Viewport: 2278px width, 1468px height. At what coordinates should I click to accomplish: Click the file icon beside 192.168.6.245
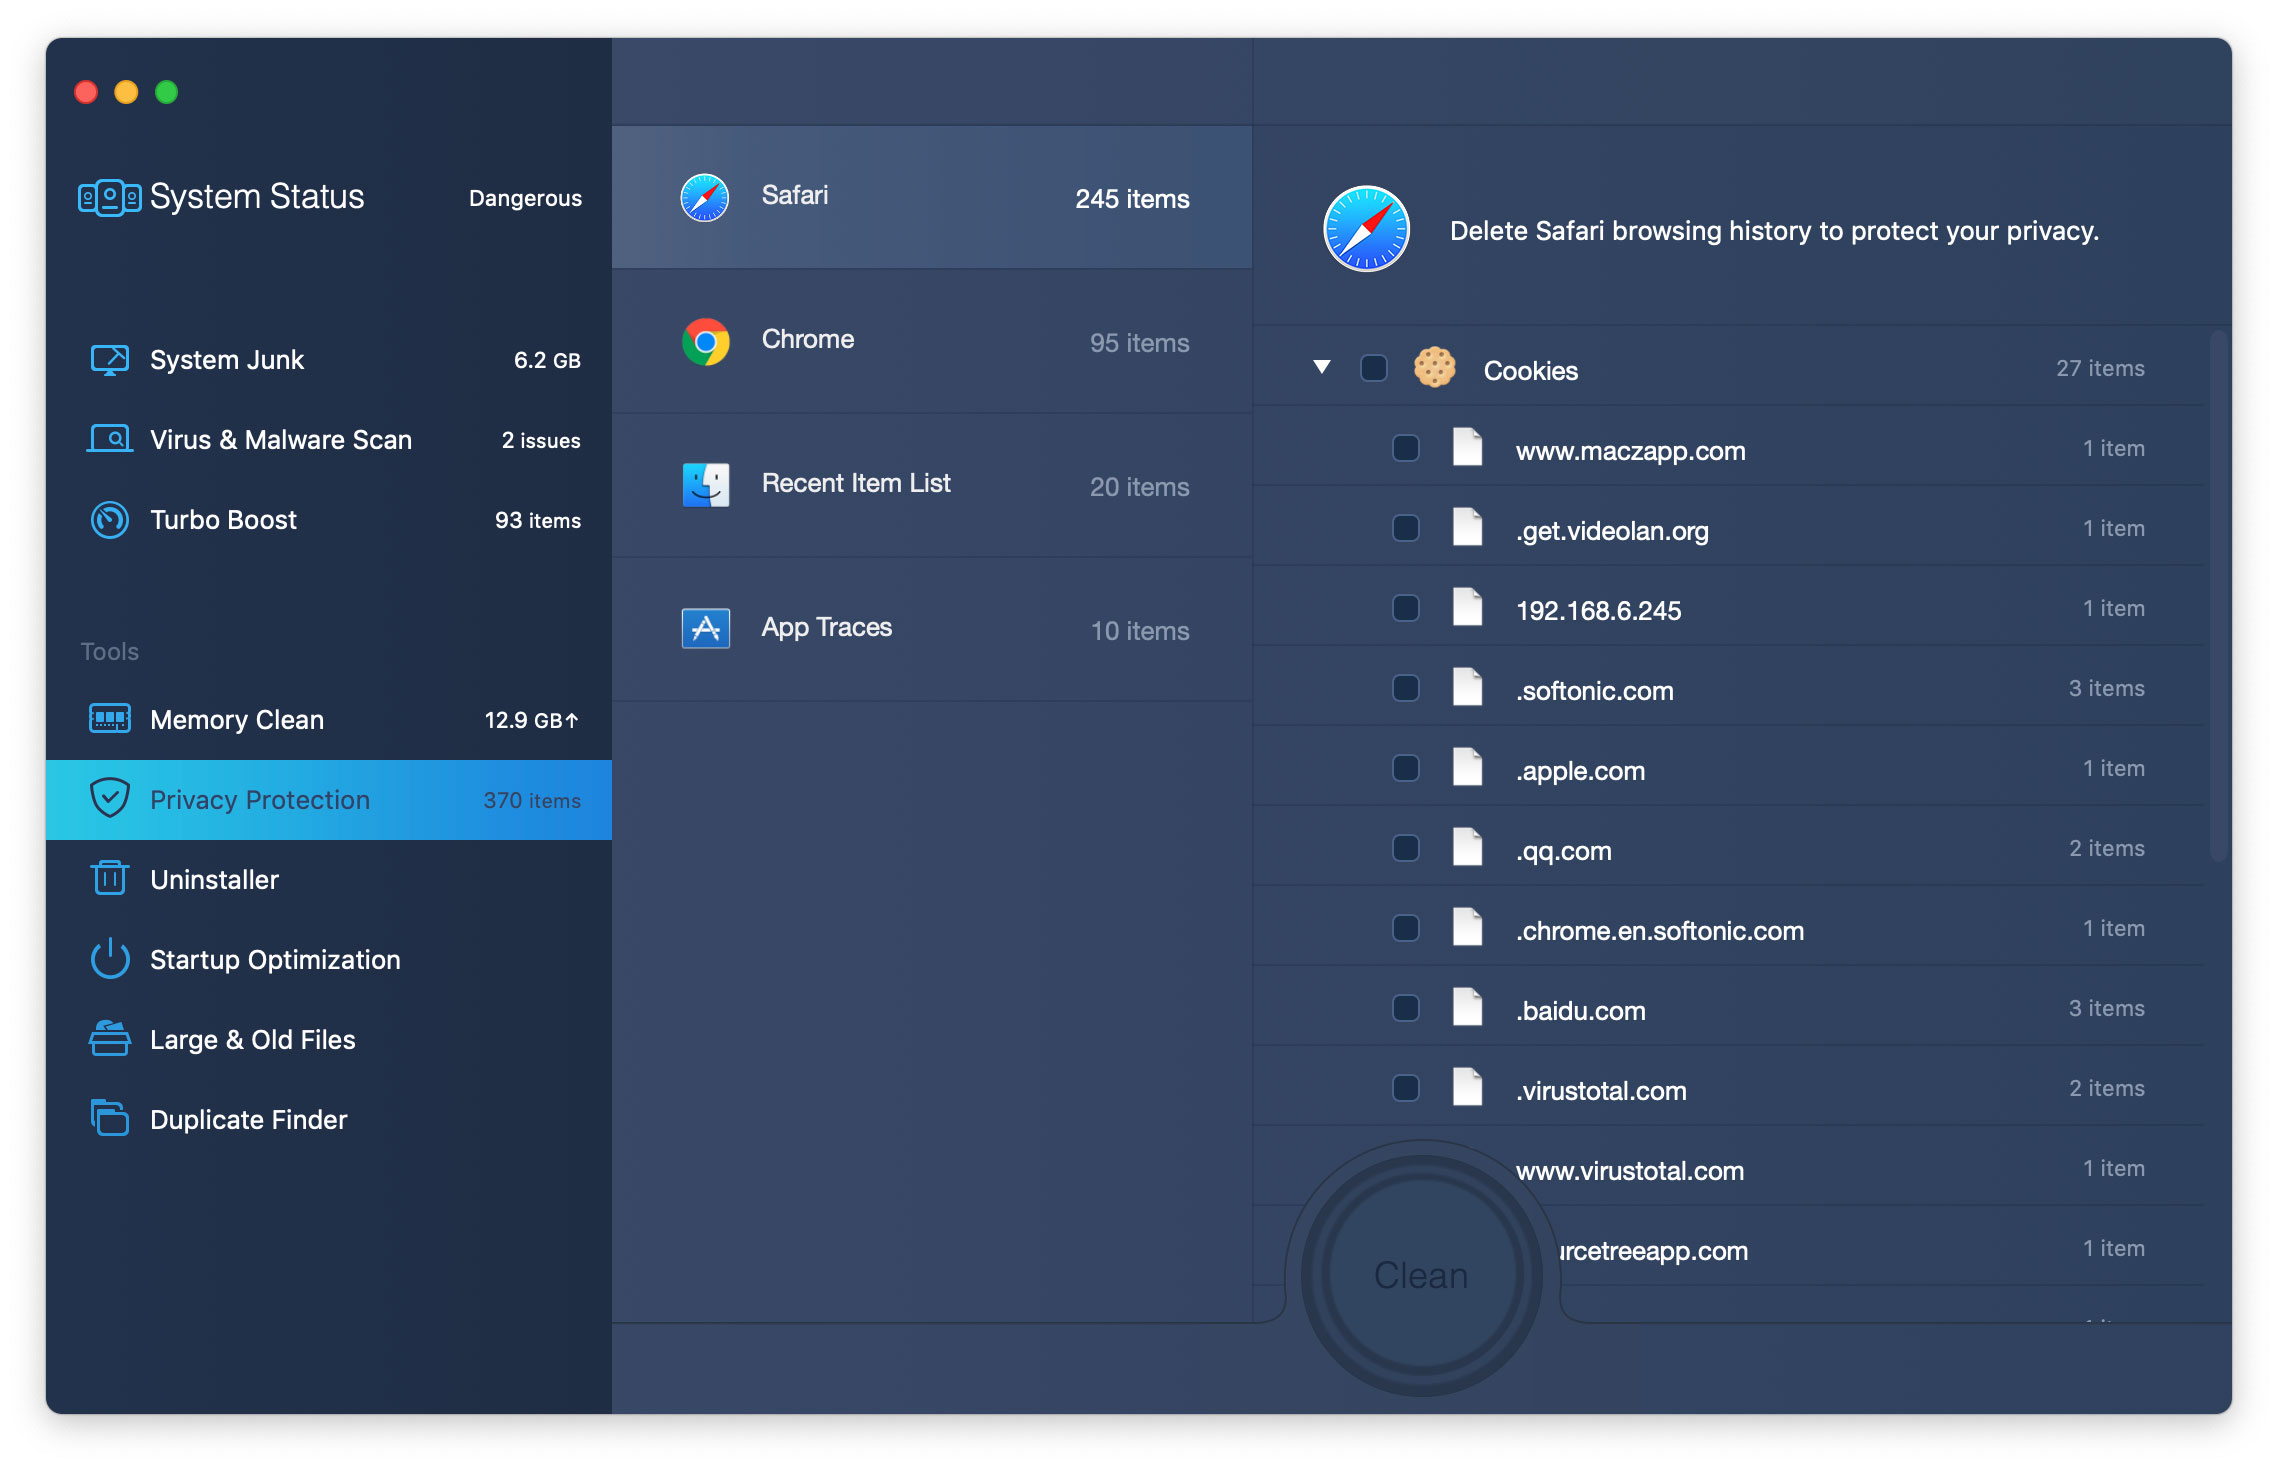pyautogui.click(x=1467, y=607)
